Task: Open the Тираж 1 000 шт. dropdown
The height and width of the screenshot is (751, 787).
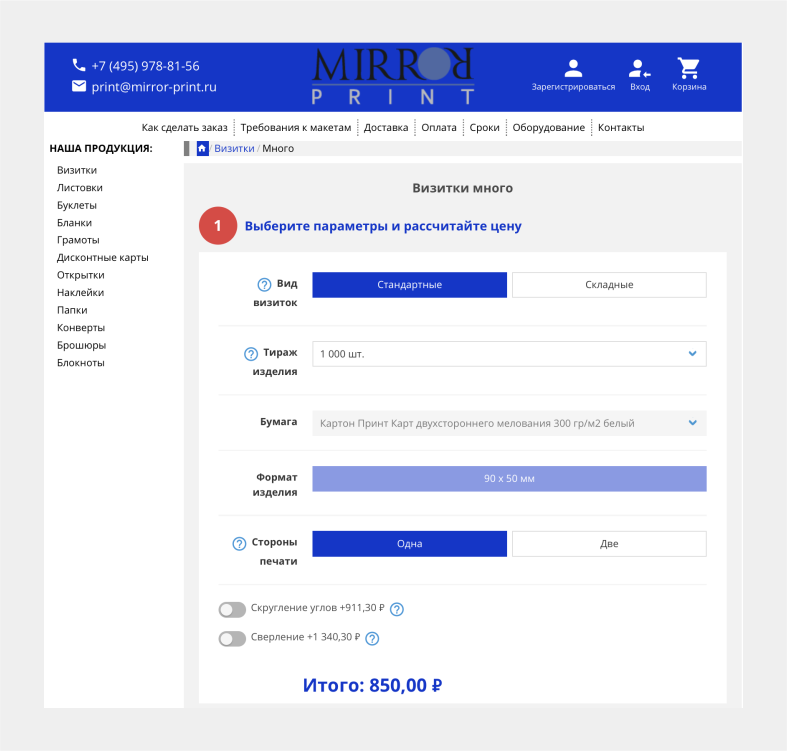Action: (509, 354)
